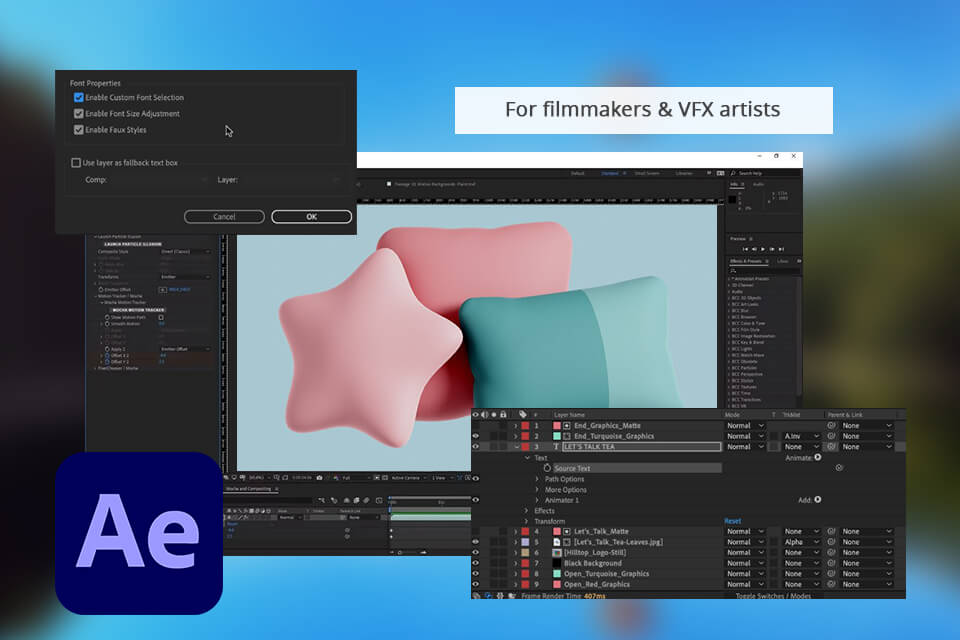The height and width of the screenshot is (640, 960).
Task: Click the Mocha Motion Tracker button
Action: (138, 310)
